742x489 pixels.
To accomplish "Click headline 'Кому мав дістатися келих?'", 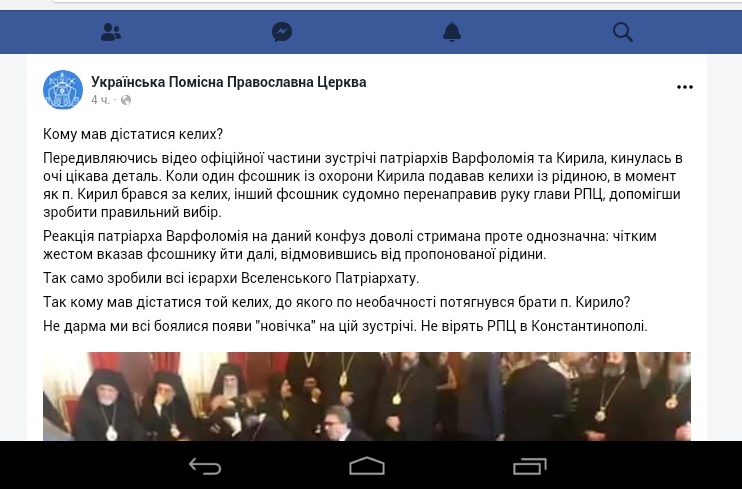I will pyautogui.click(x=133, y=134).
